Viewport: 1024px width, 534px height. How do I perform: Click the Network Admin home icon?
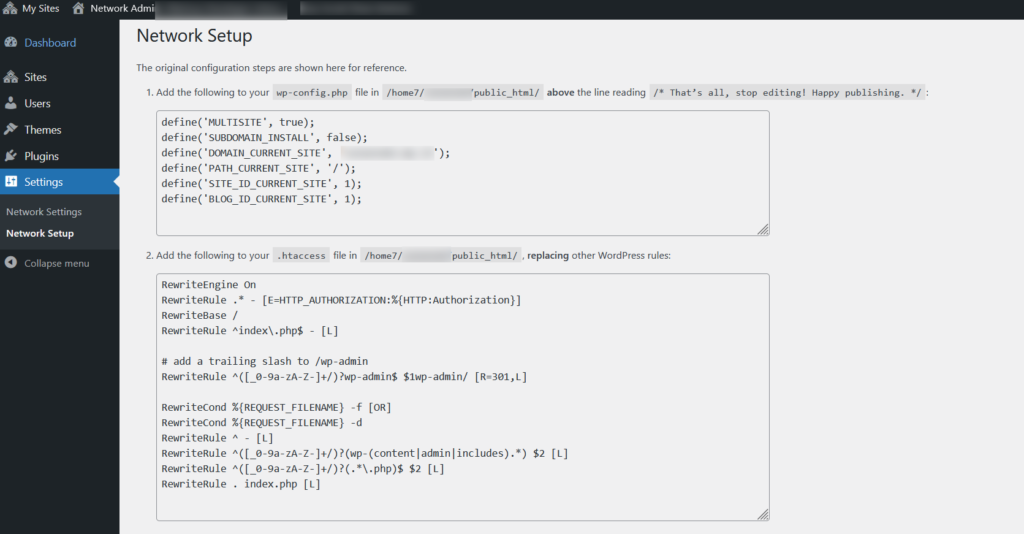78,8
